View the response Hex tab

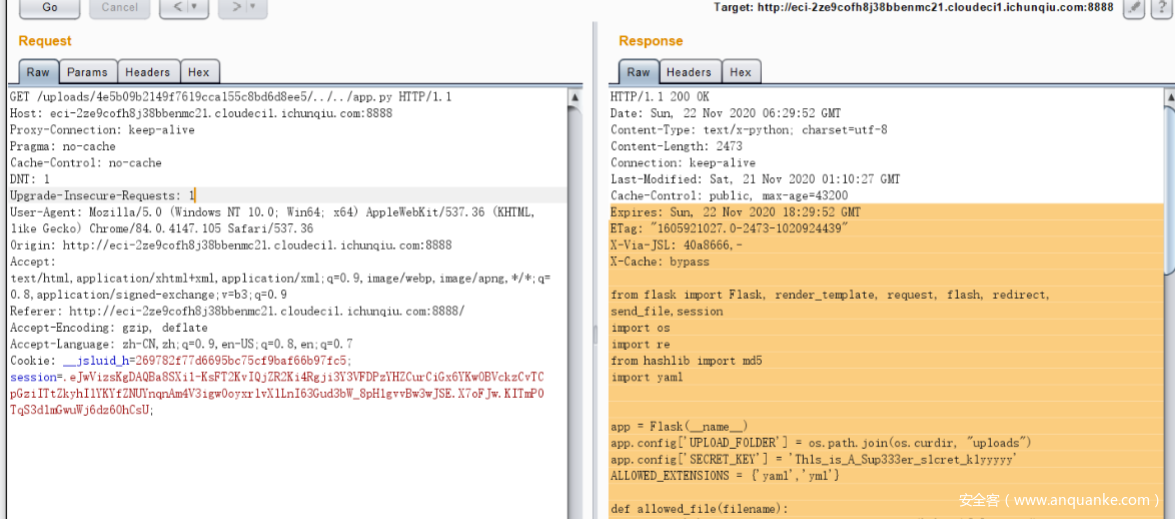(740, 72)
